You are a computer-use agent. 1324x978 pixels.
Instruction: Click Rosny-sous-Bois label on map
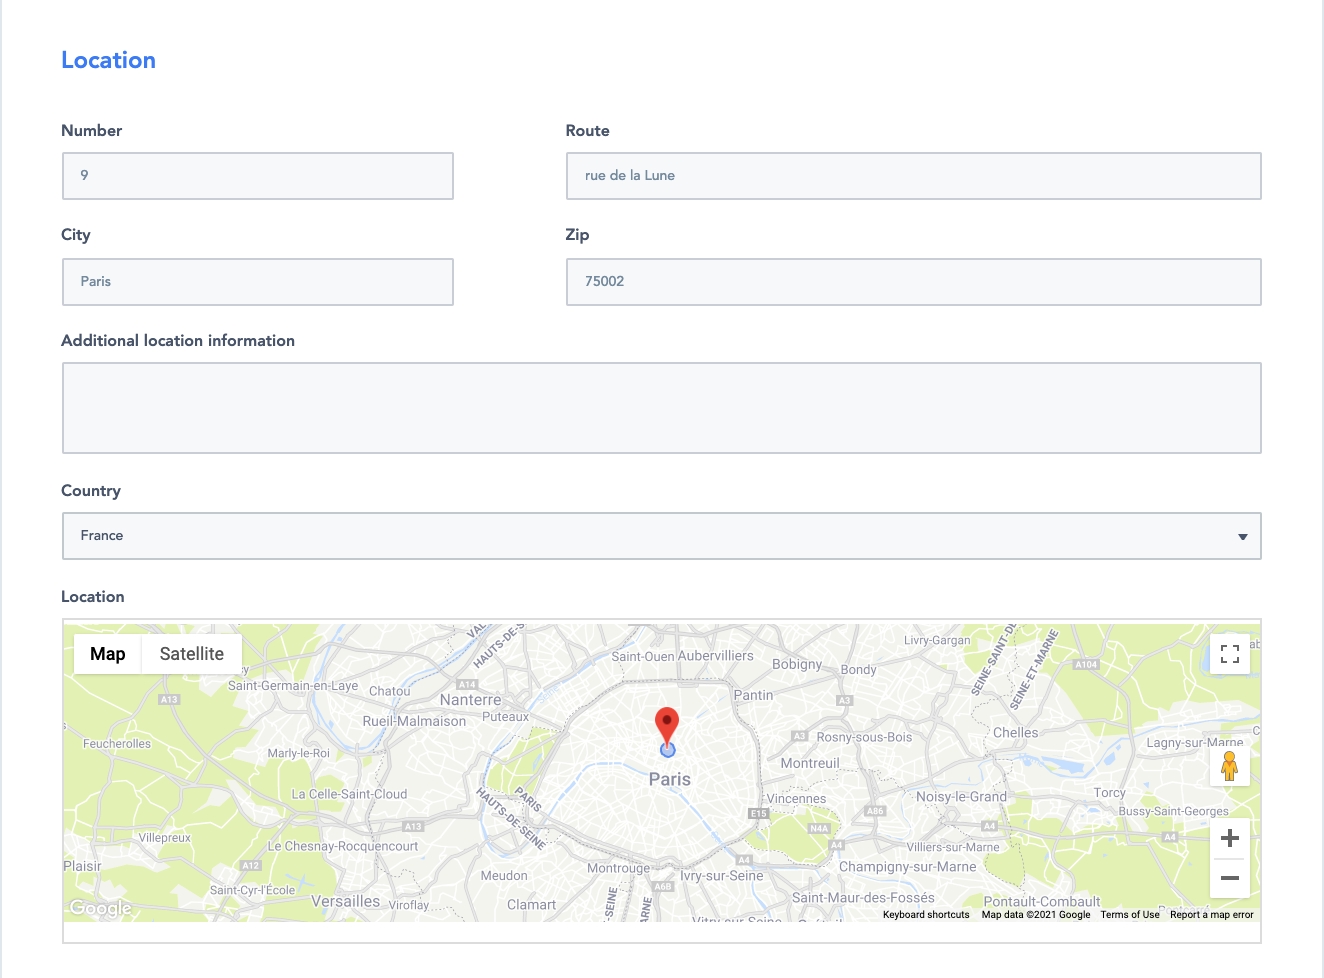coord(865,738)
